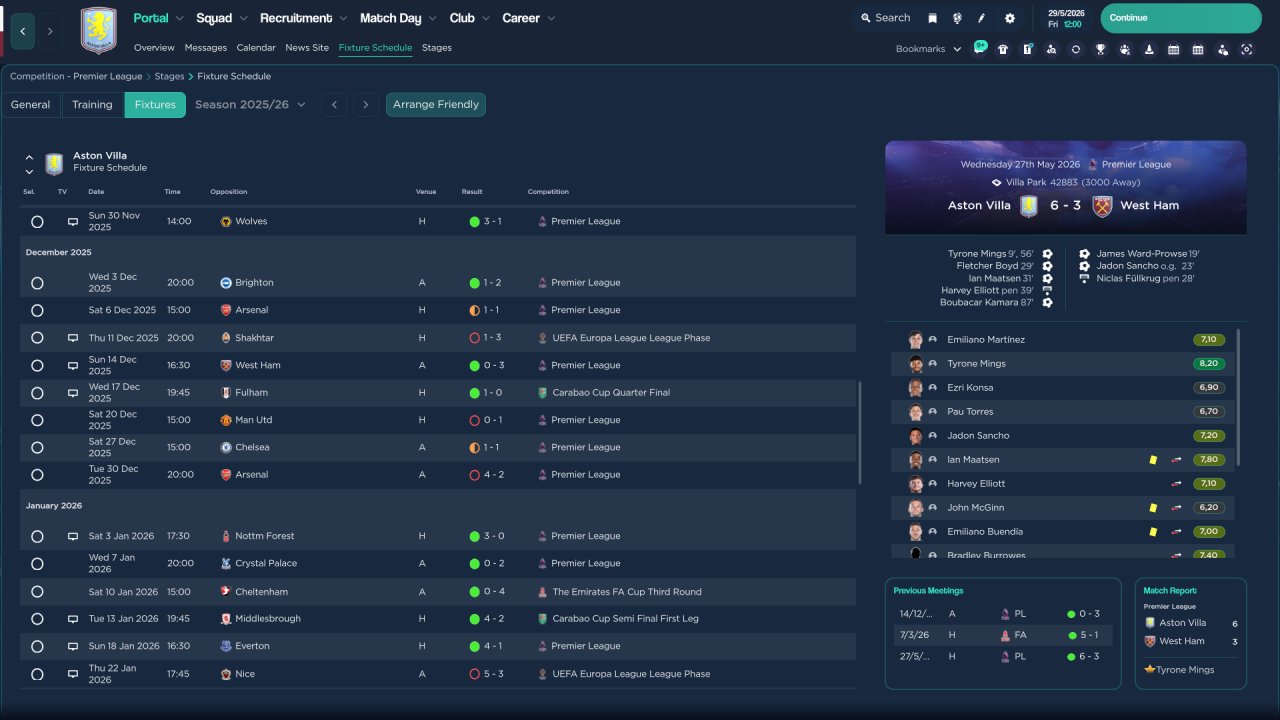Go back using the header back arrow
The height and width of the screenshot is (720, 1280).
(22, 32)
